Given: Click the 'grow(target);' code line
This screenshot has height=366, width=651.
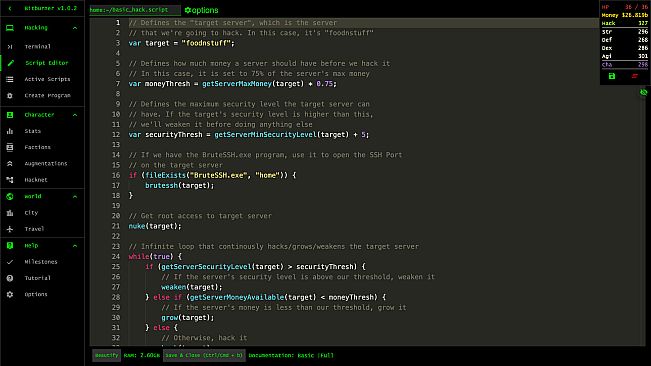Looking at the screenshot, I should click(188, 318).
